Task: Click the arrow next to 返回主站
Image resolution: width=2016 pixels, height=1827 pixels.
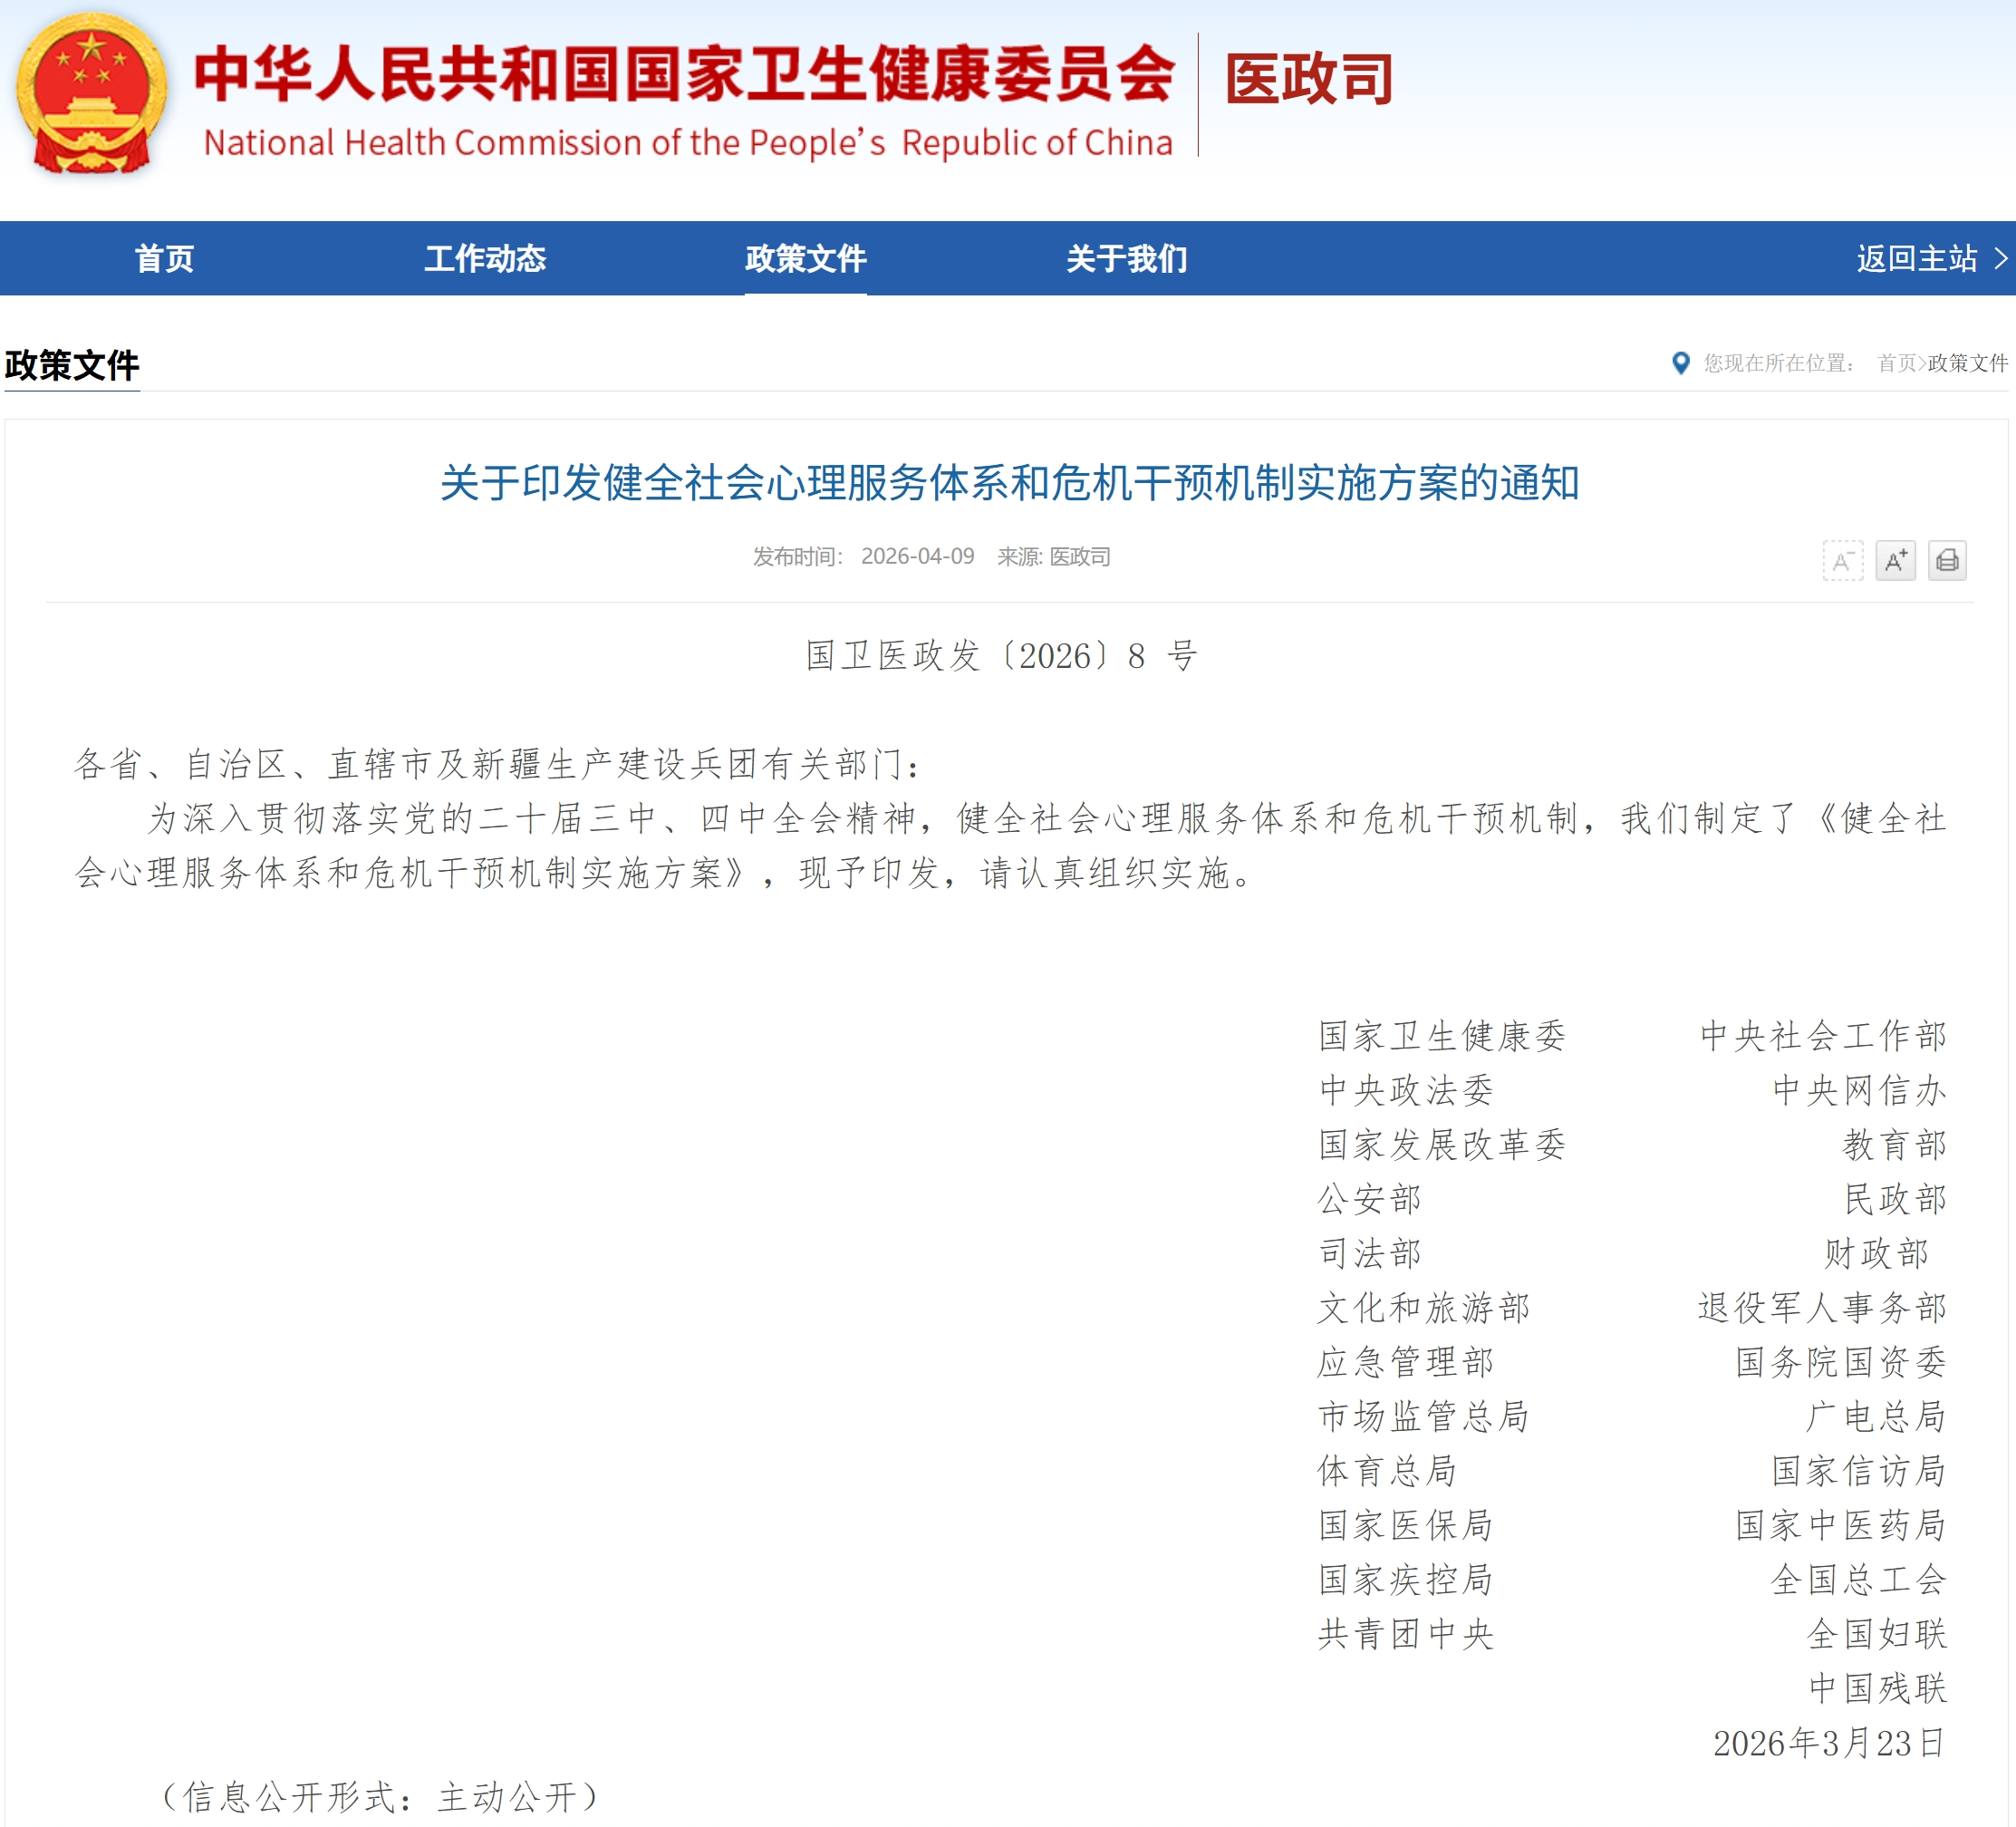Action: pyautogui.click(x=1999, y=258)
